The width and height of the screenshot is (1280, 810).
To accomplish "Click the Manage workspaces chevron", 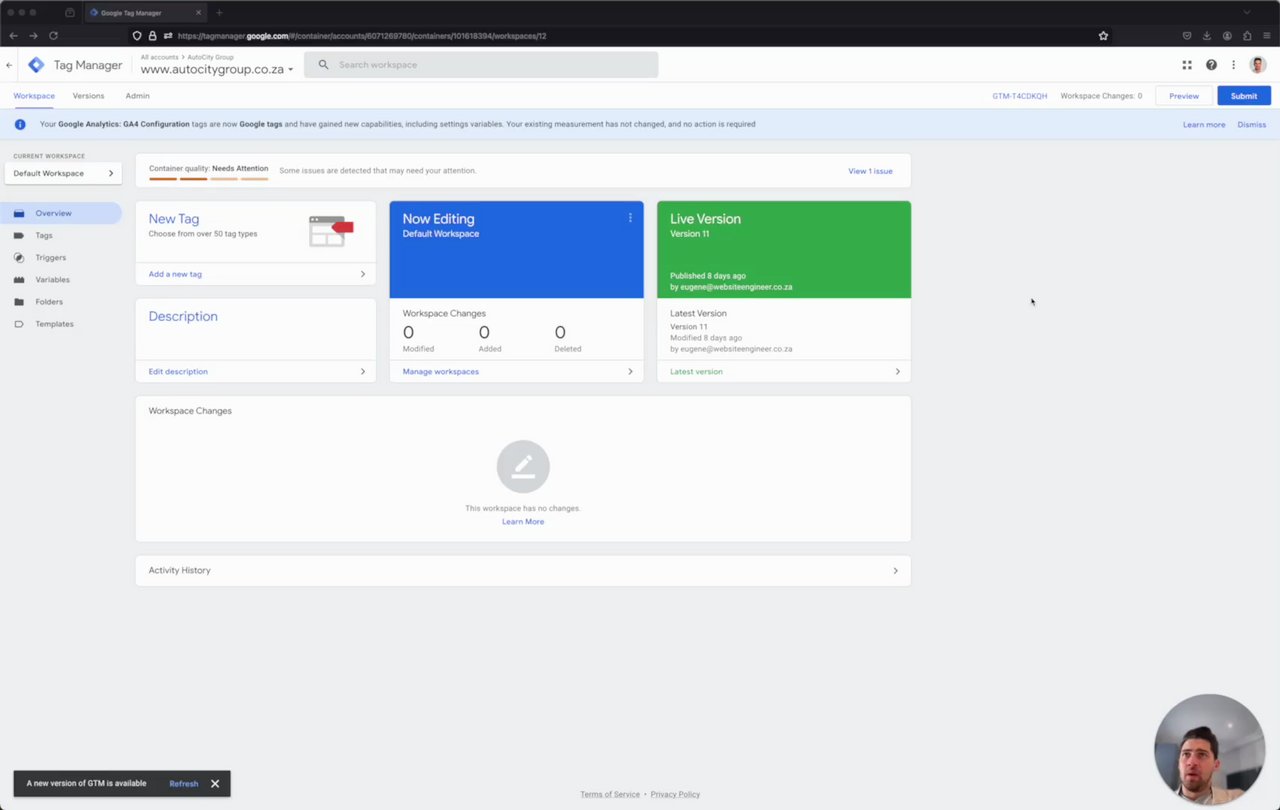I will pyautogui.click(x=630, y=371).
